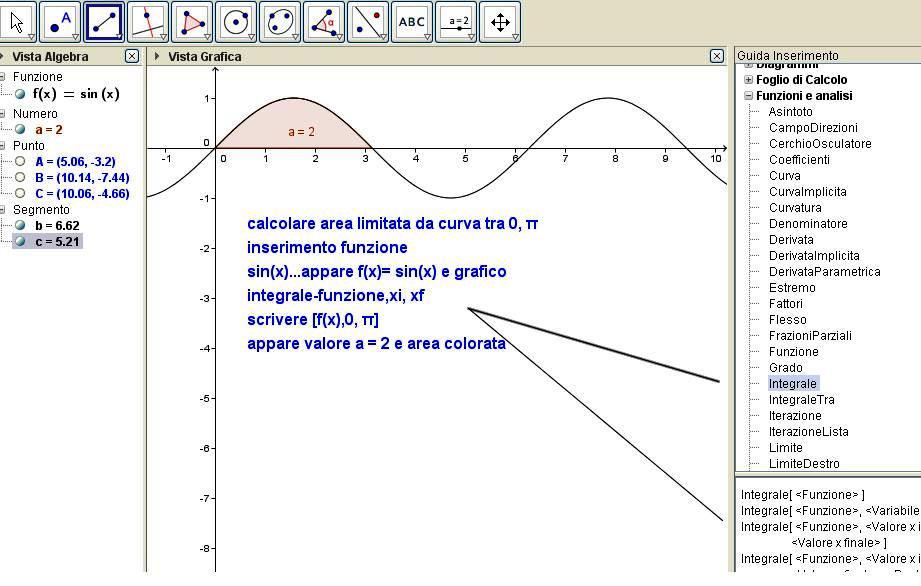The width and height of the screenshot is (921, 586).
Task: Select the Grado command
Action: pyautogui.click(x=785, y=368)
